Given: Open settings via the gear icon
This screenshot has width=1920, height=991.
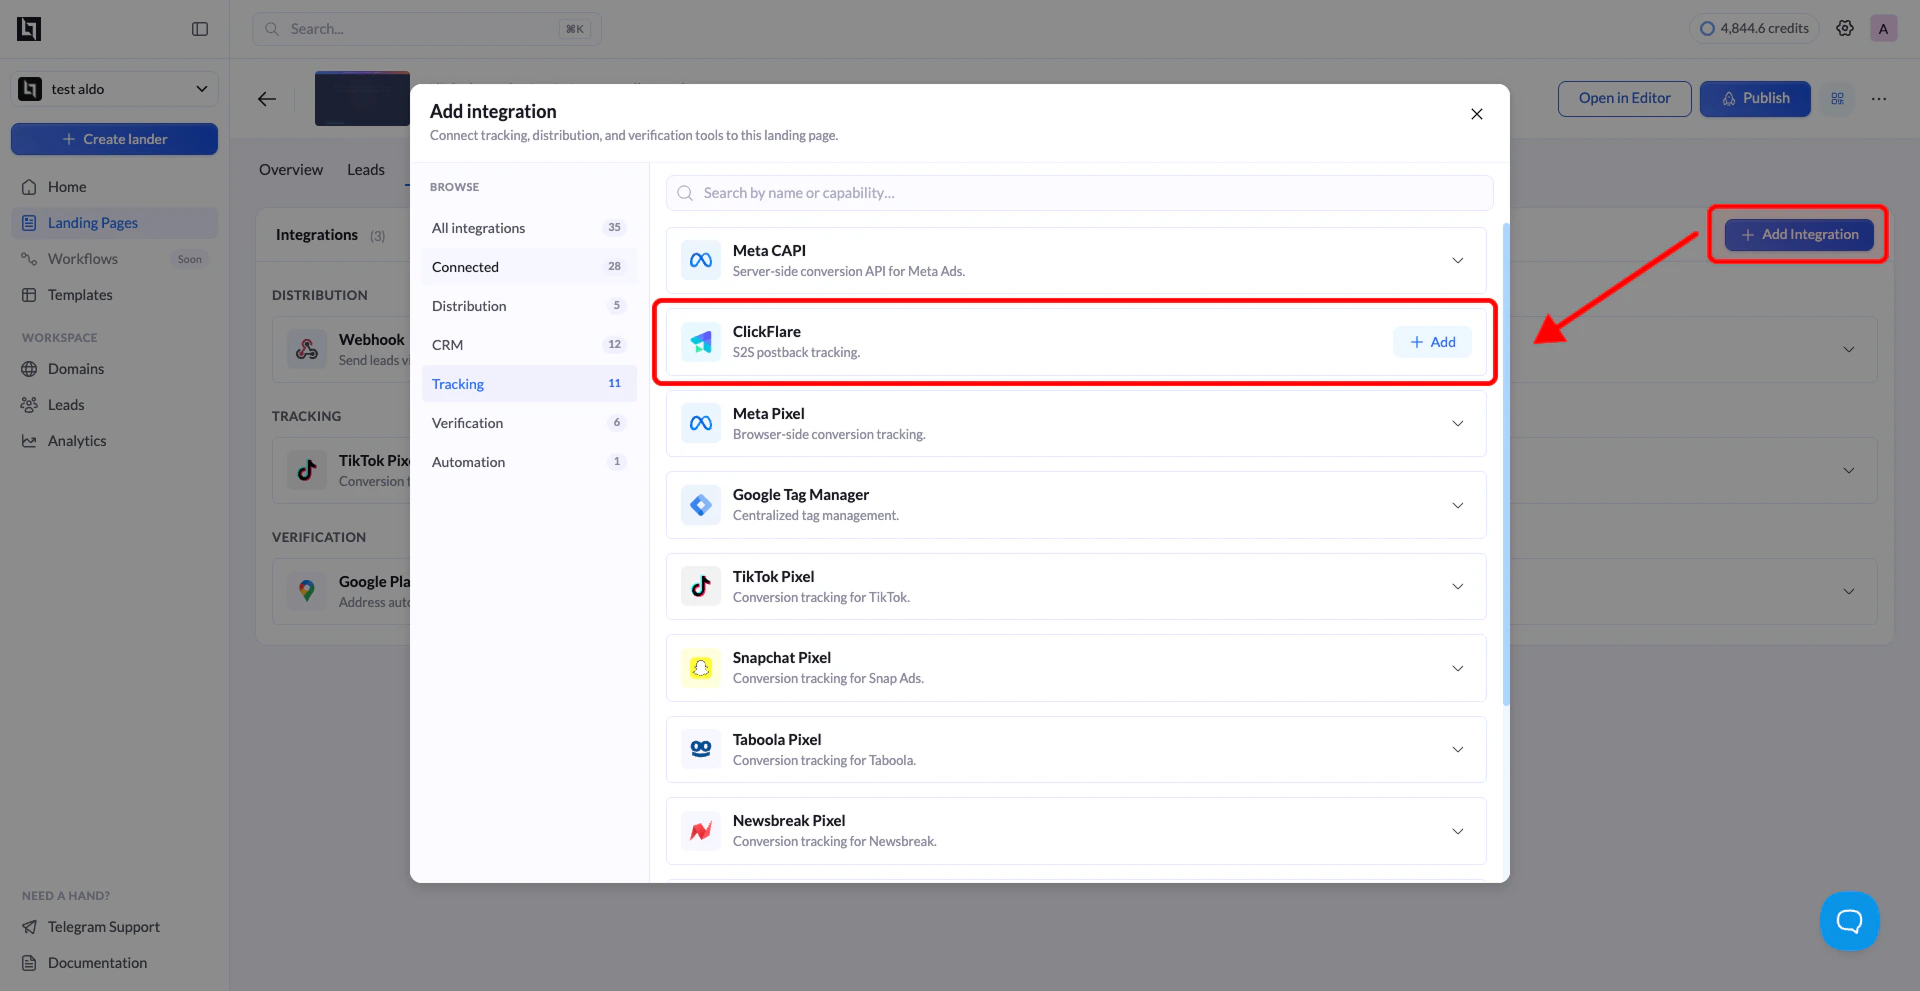Looking at the screenshot, I should coord(1845,28).
